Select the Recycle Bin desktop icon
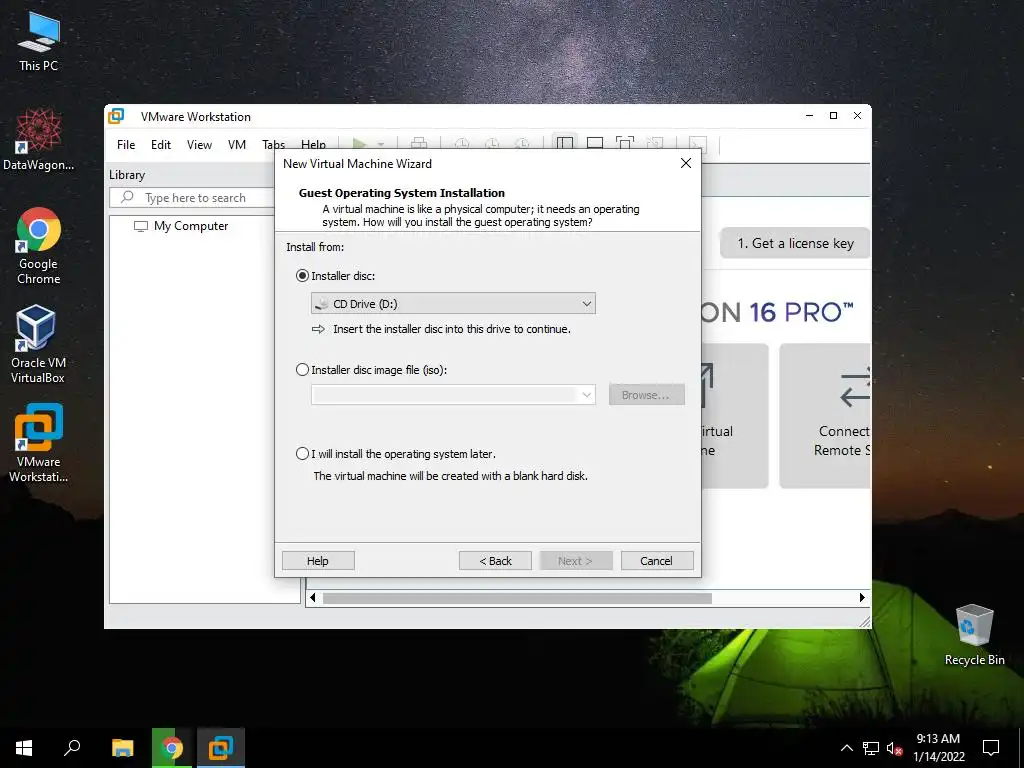The height and width of the screenshot is (768, 1024). (974, 635)
